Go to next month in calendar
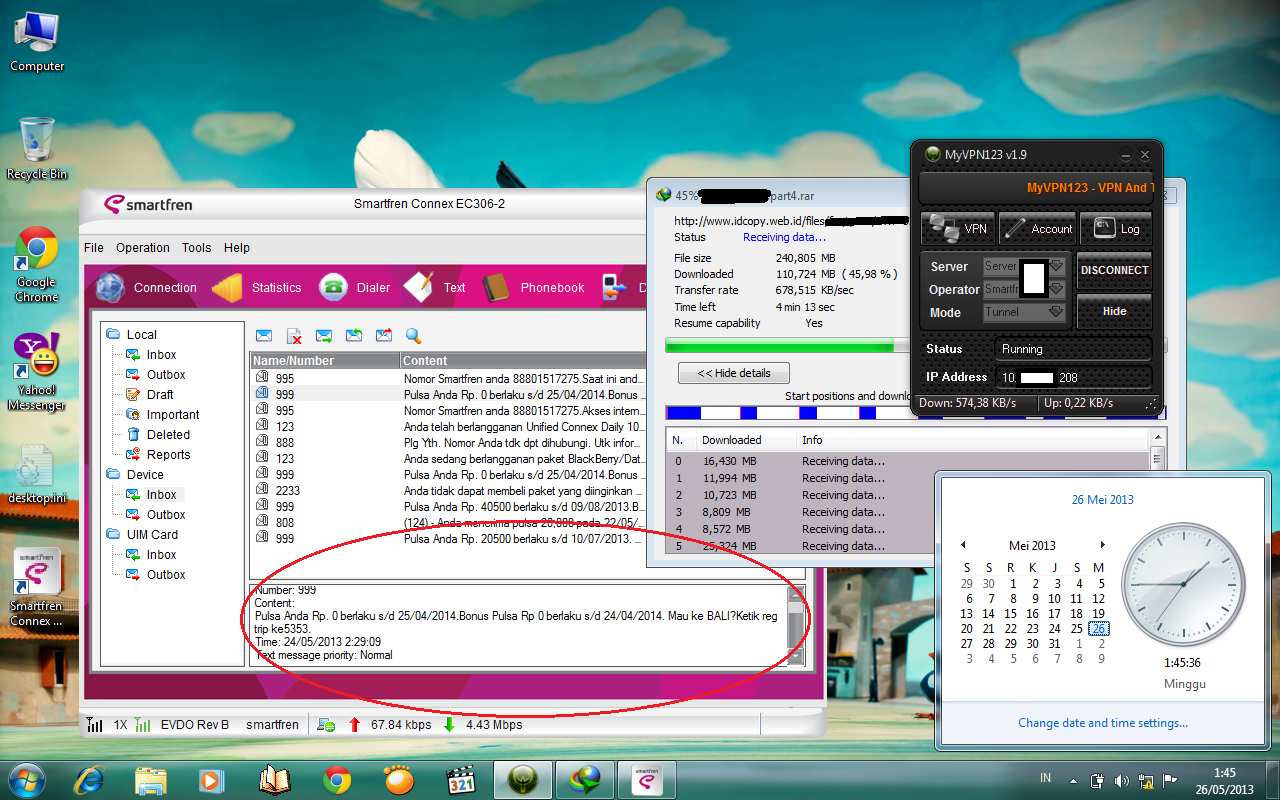Viewport: 1280px width, 800px height. coord(1103,545)
